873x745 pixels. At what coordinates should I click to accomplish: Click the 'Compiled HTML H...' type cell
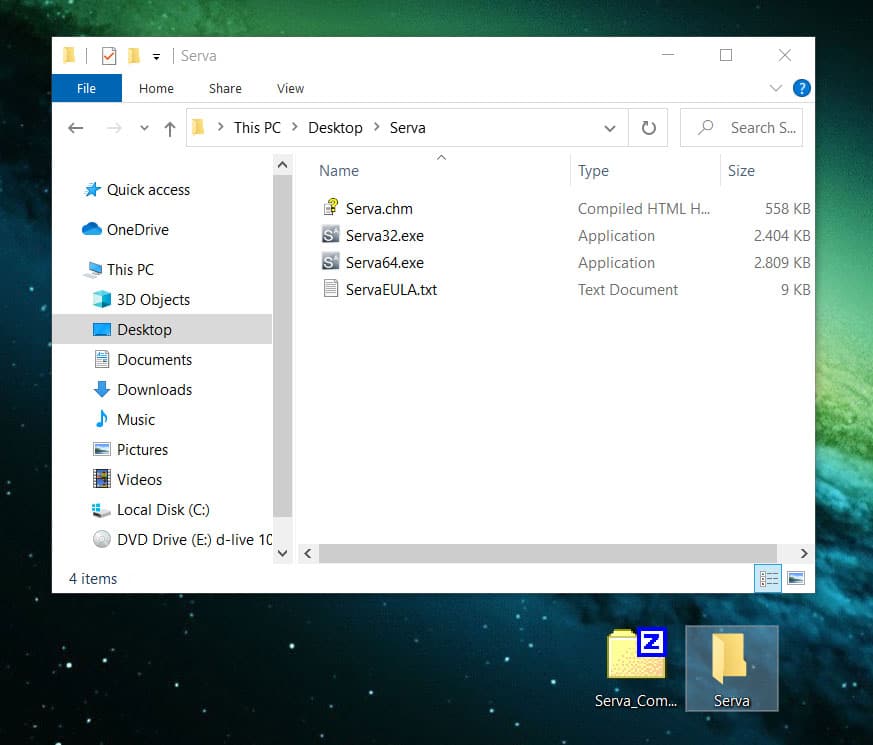(644, 209)
